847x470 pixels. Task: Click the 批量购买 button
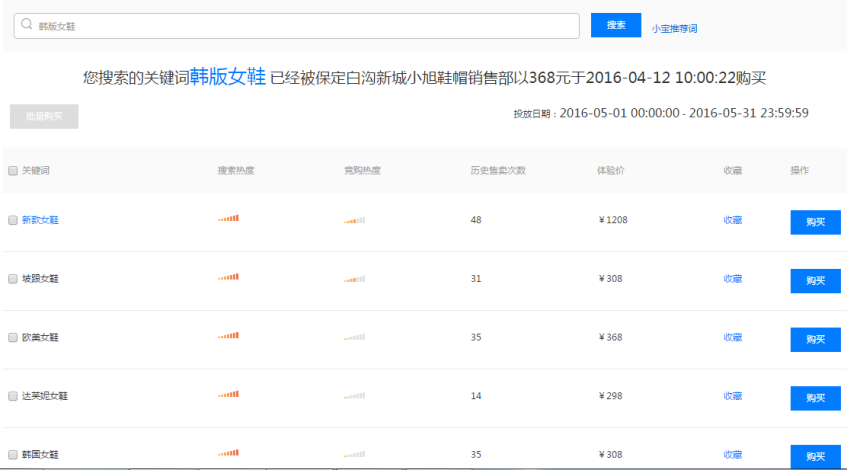tap(44, 116)
